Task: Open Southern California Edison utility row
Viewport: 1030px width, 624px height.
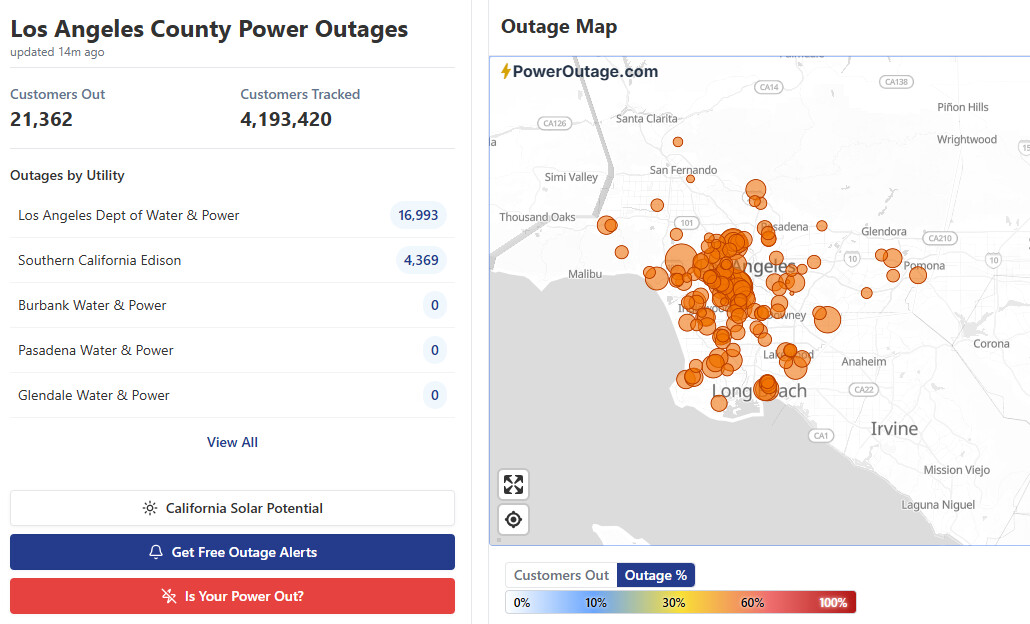Action: click(232, 260)
